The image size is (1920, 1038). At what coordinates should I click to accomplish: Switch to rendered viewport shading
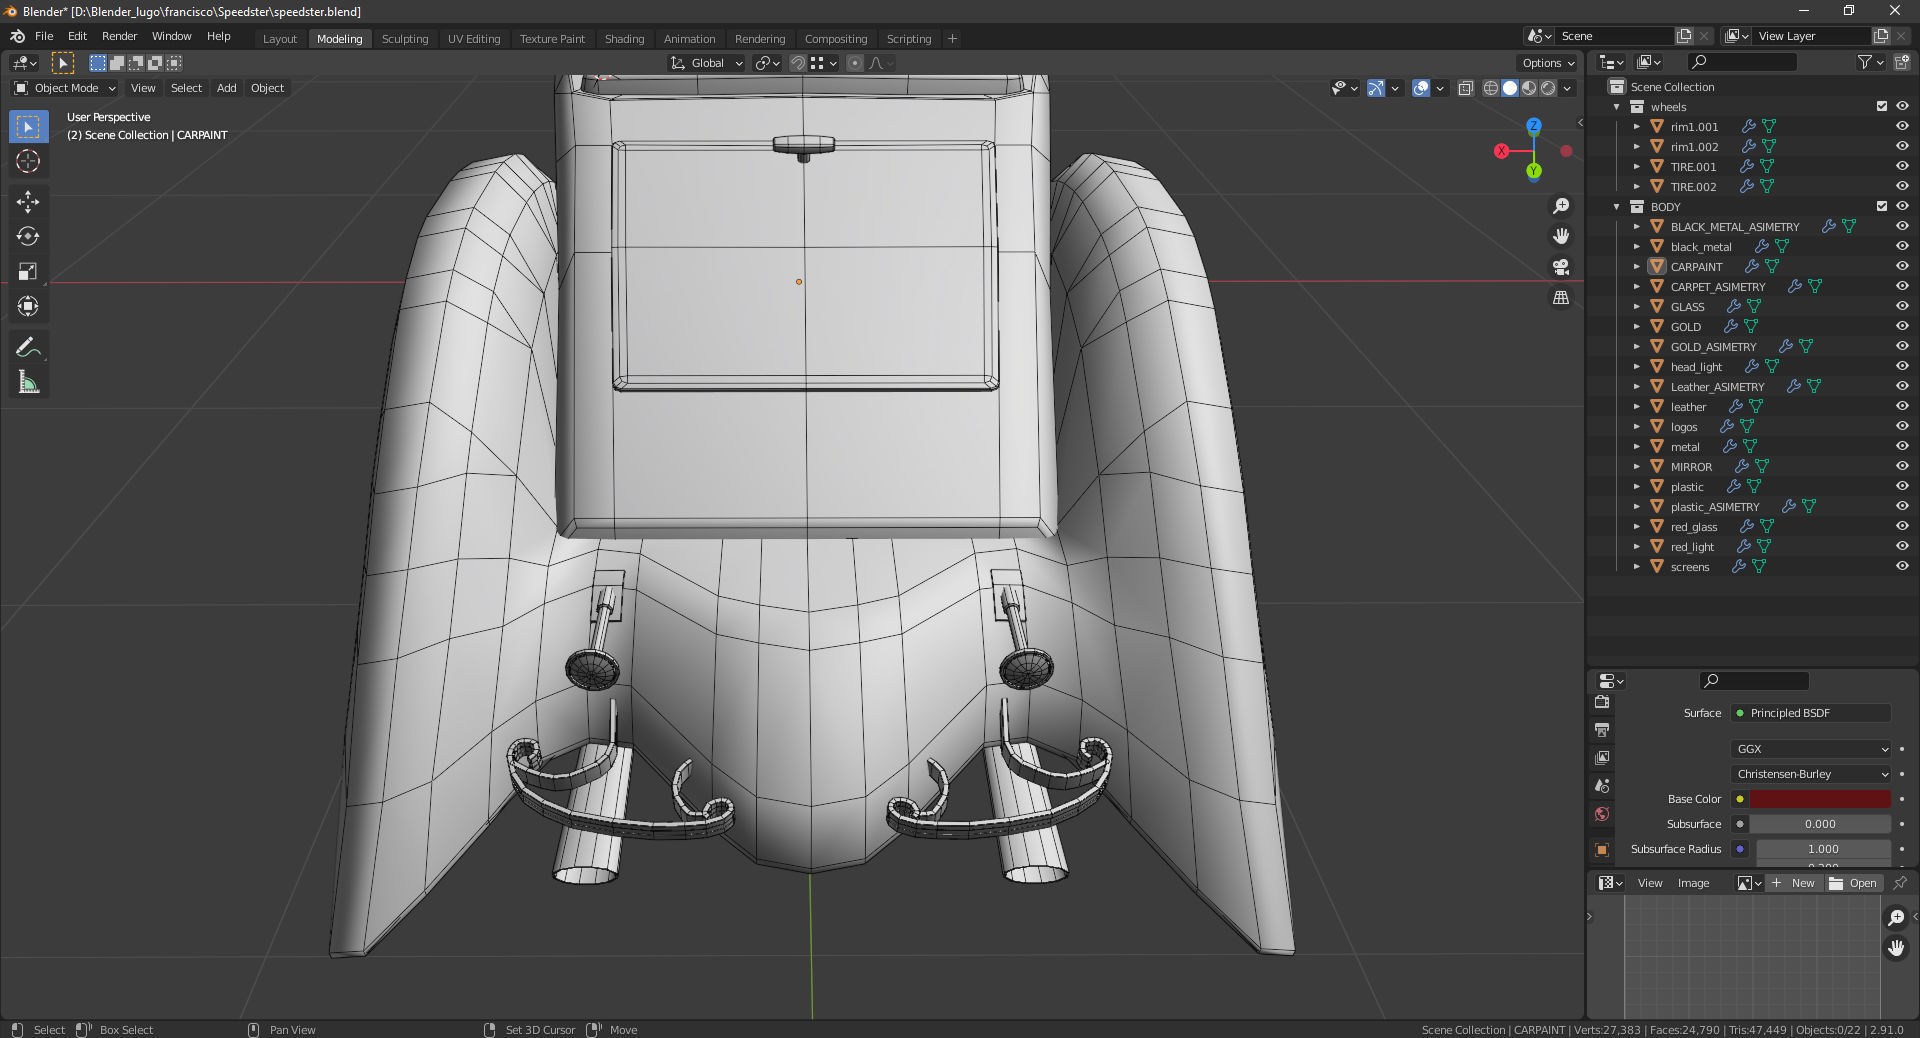(x=1548, y=88)
